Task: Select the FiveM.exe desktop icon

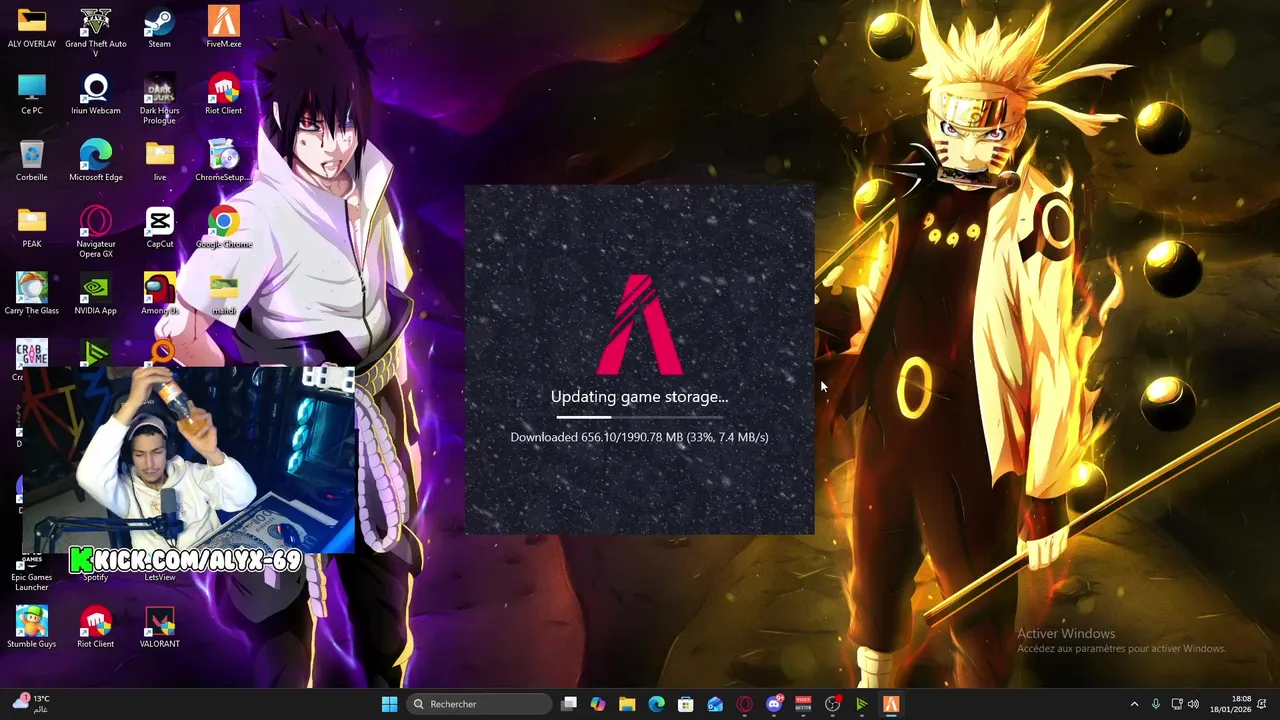Action: point(223,27)
